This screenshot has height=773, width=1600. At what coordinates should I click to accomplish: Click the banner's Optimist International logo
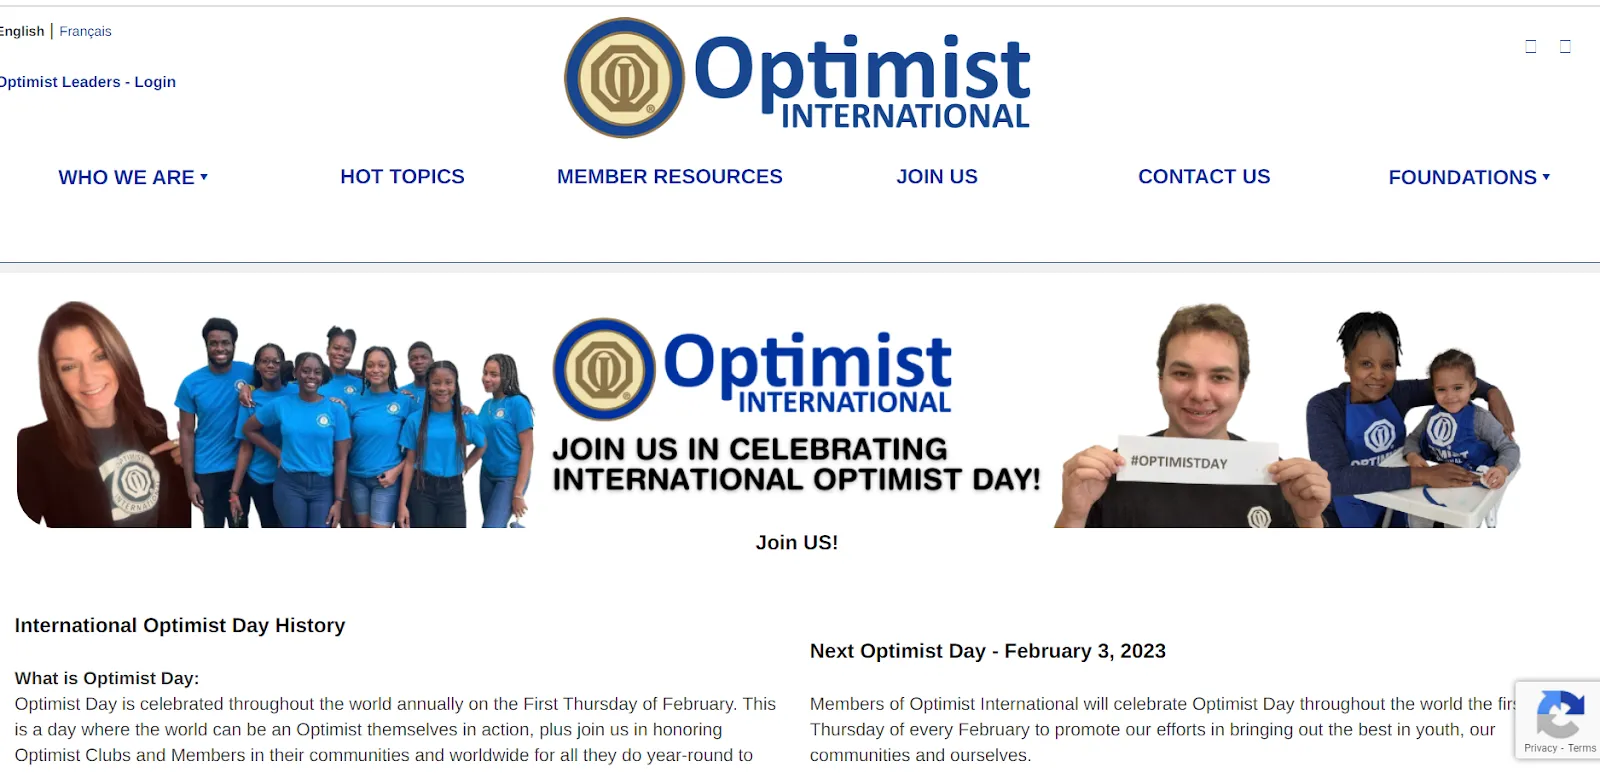tap(752, 369)
